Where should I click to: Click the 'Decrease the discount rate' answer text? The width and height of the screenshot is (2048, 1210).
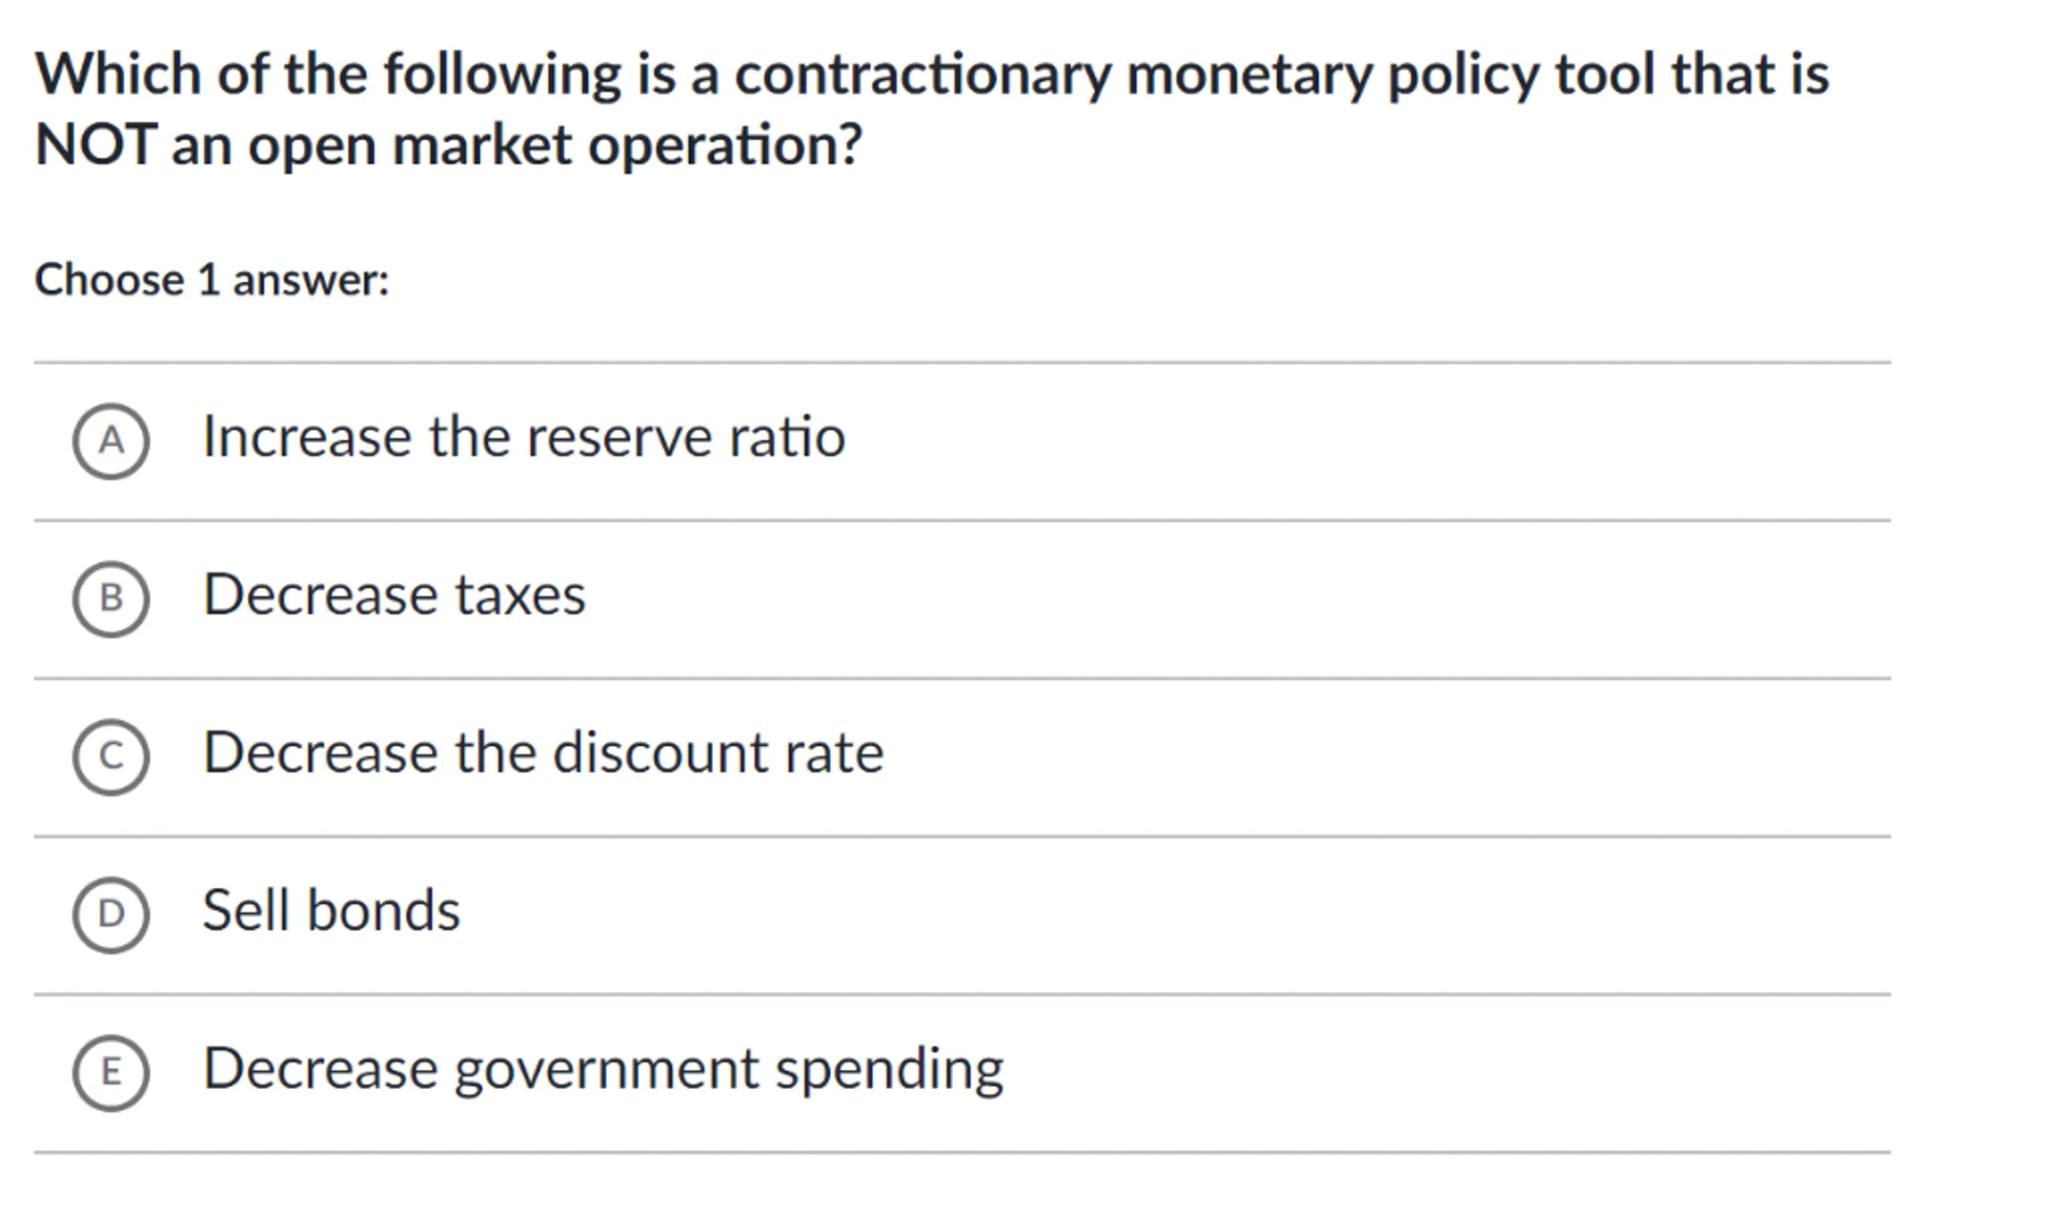(x=543, y=753)
